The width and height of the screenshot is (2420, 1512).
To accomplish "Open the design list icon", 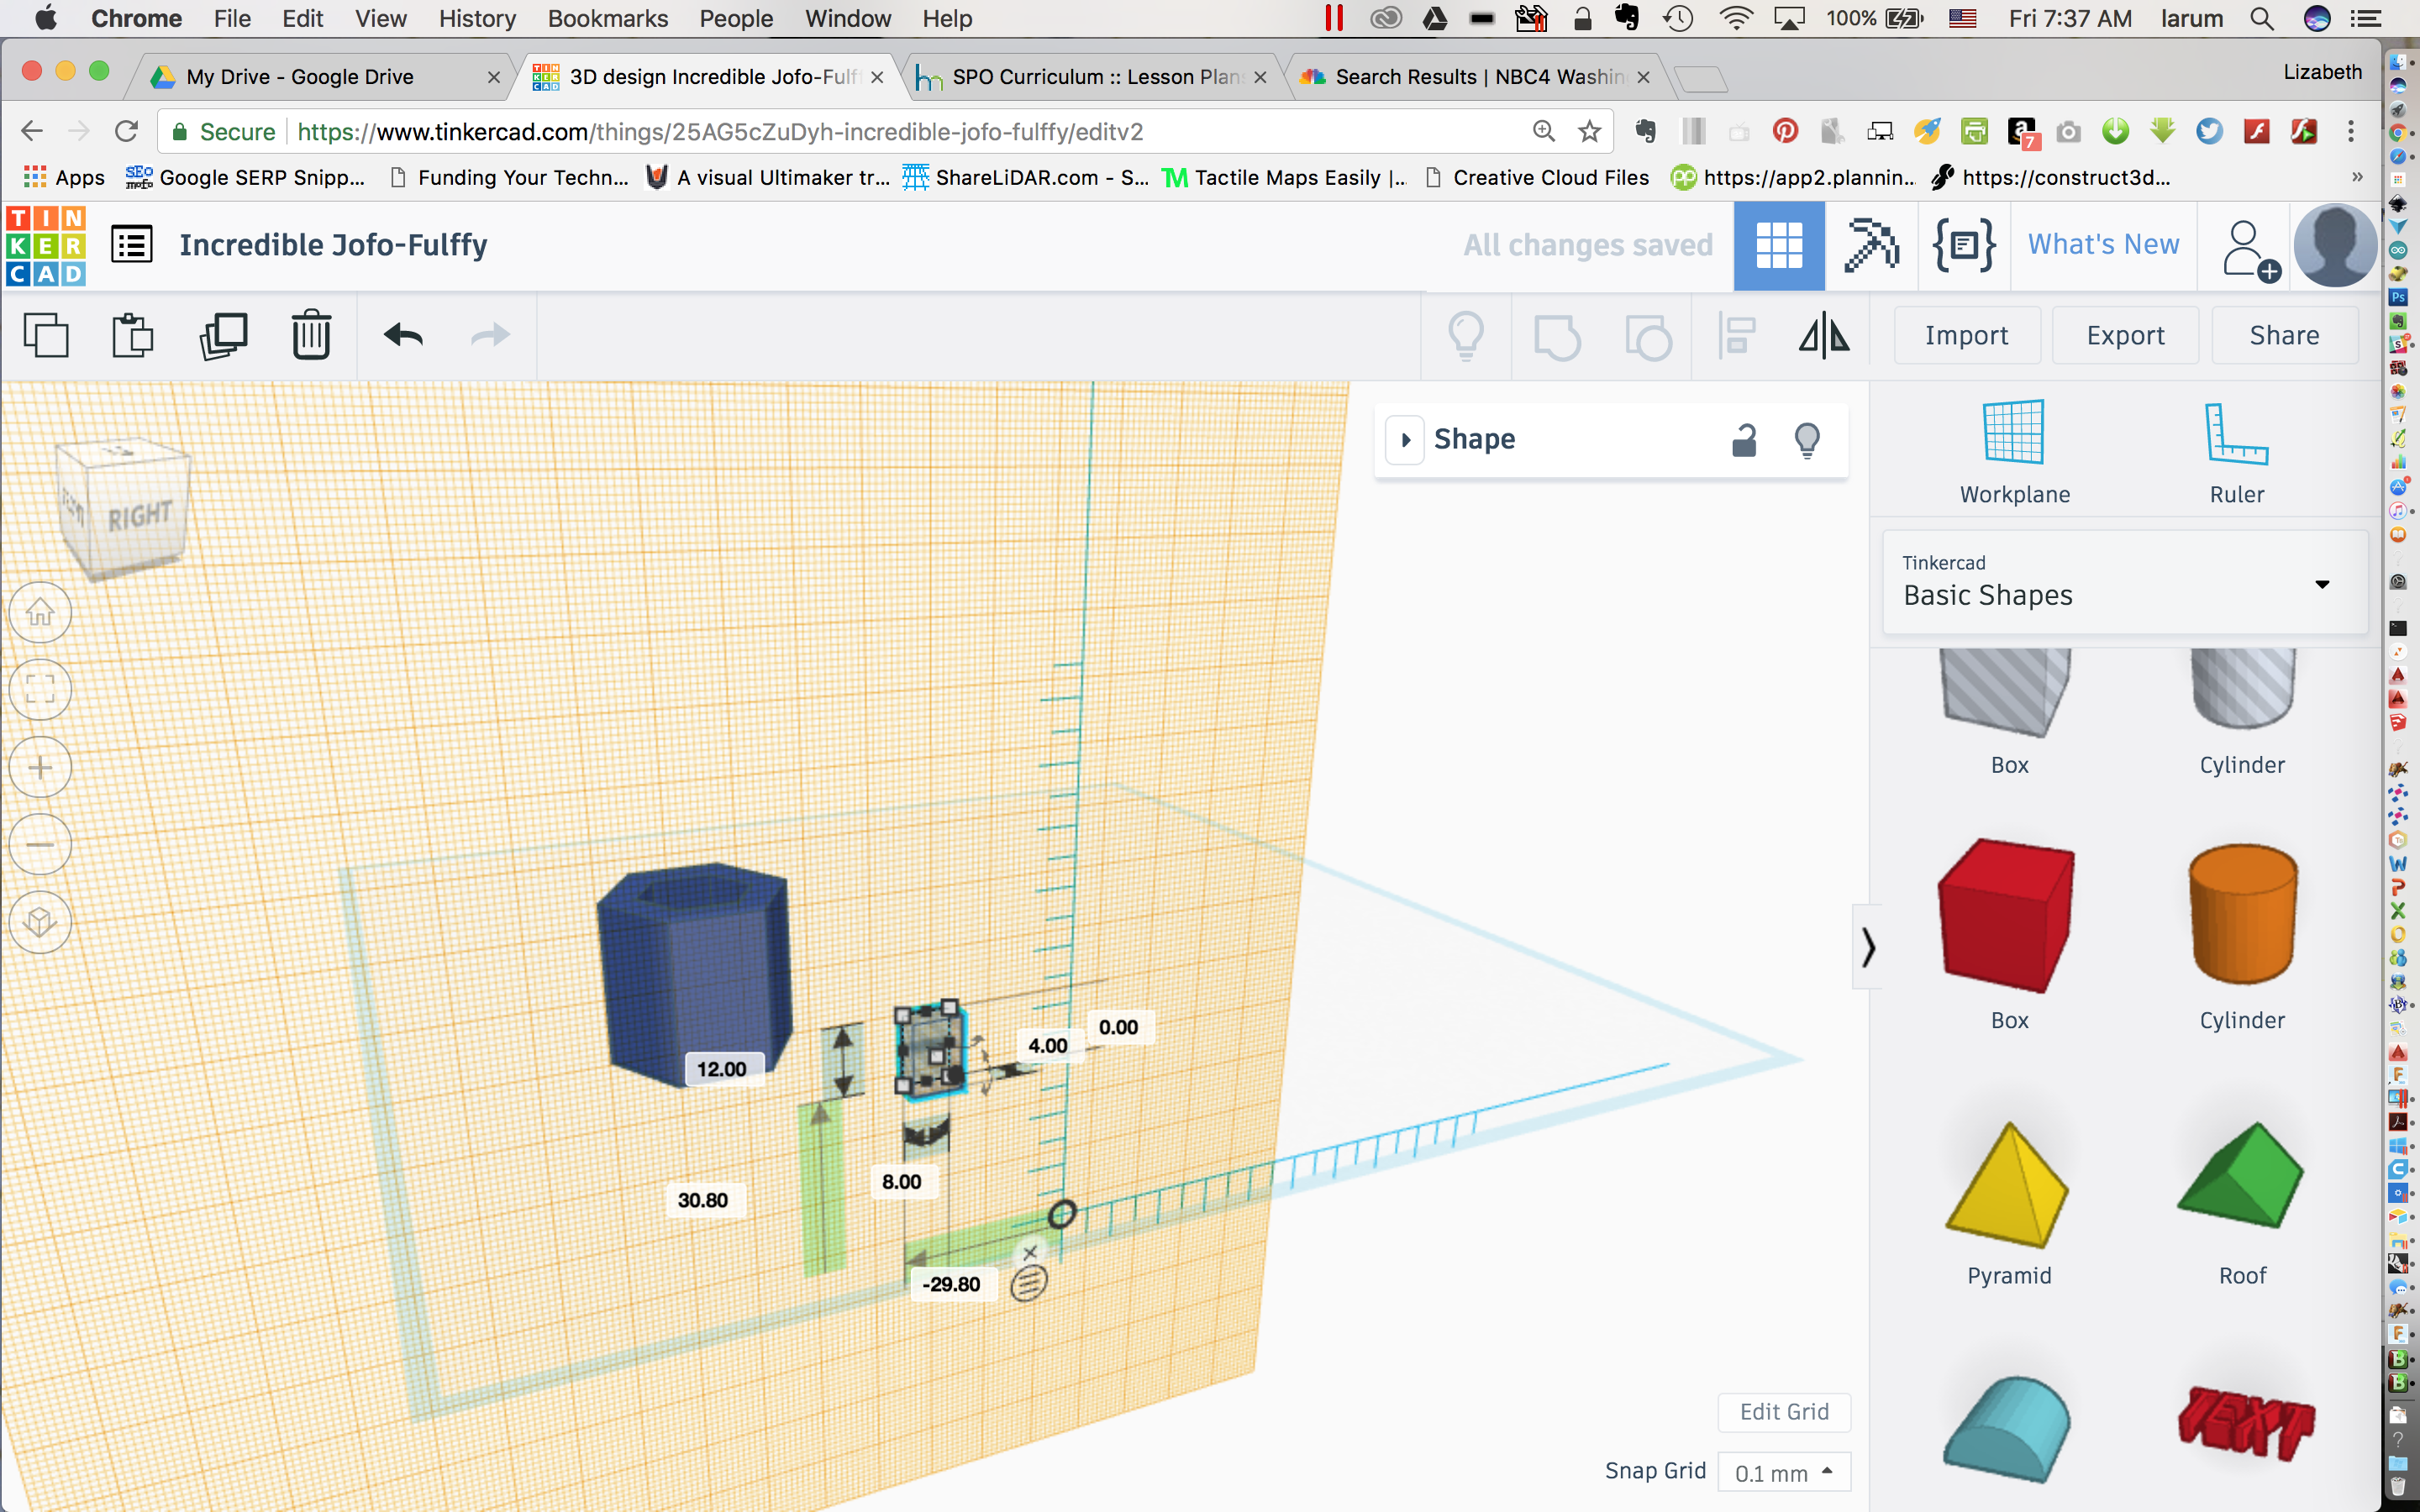I will pyautogui.click(x=131, y=245).
